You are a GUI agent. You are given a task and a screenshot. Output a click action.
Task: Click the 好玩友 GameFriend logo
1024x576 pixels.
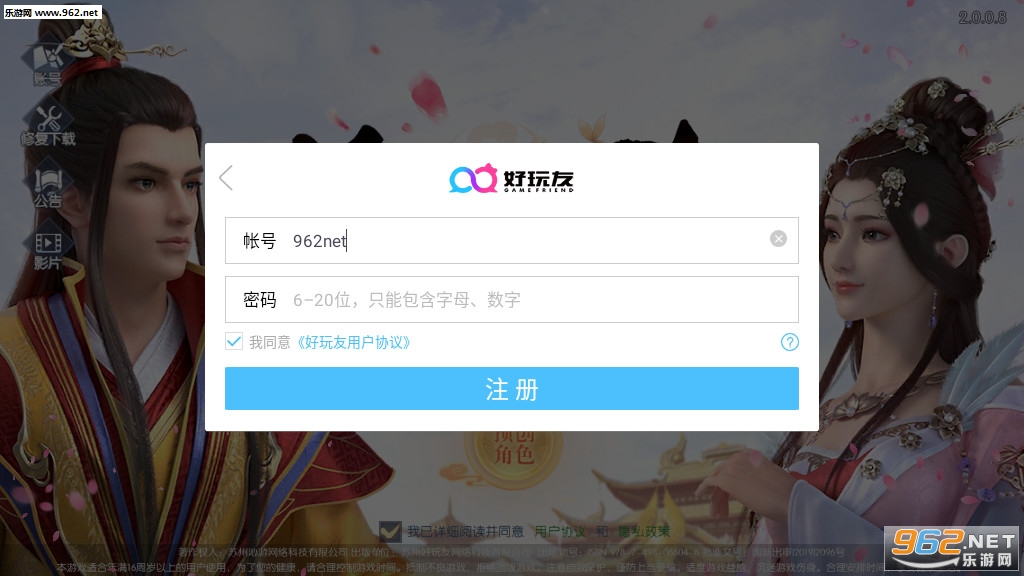(511, 179)
